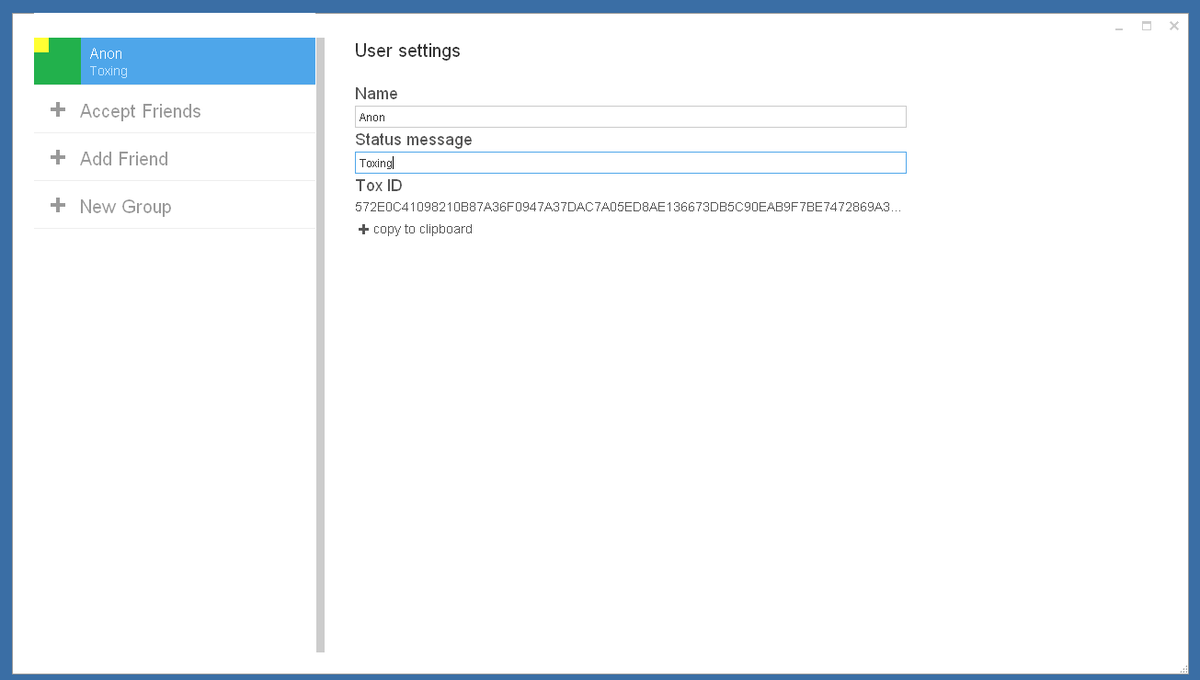Minimize the Tox window
The width and height of the screenshot is (1200, 680).
1119,27
